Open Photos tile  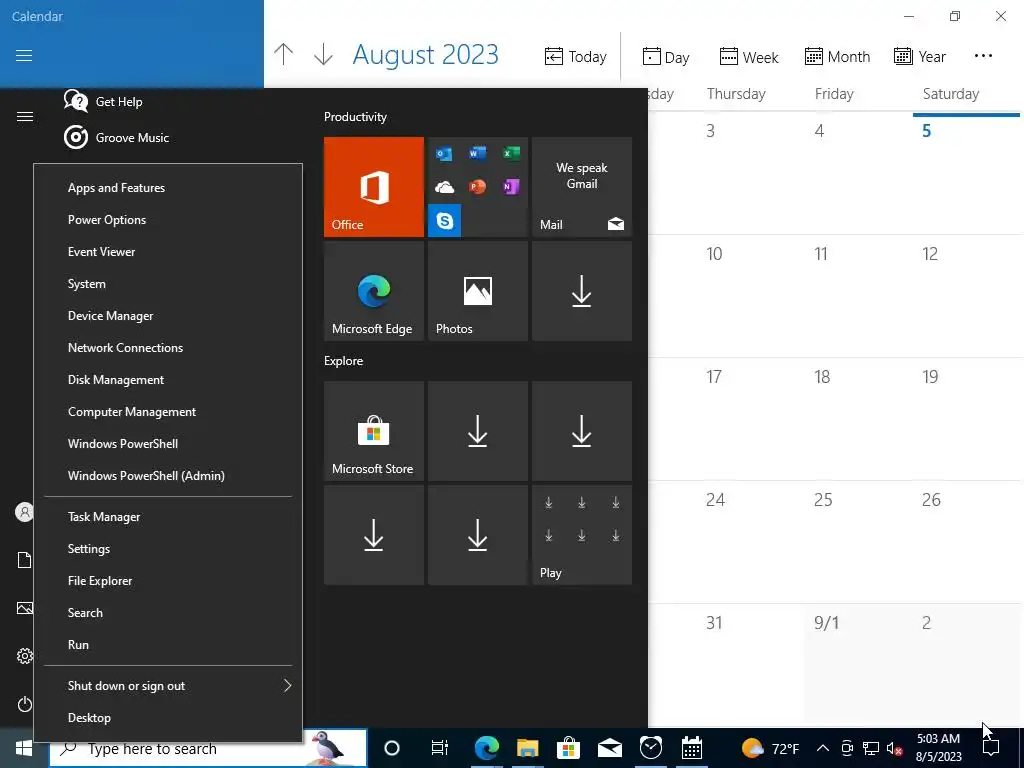[477, 291]
